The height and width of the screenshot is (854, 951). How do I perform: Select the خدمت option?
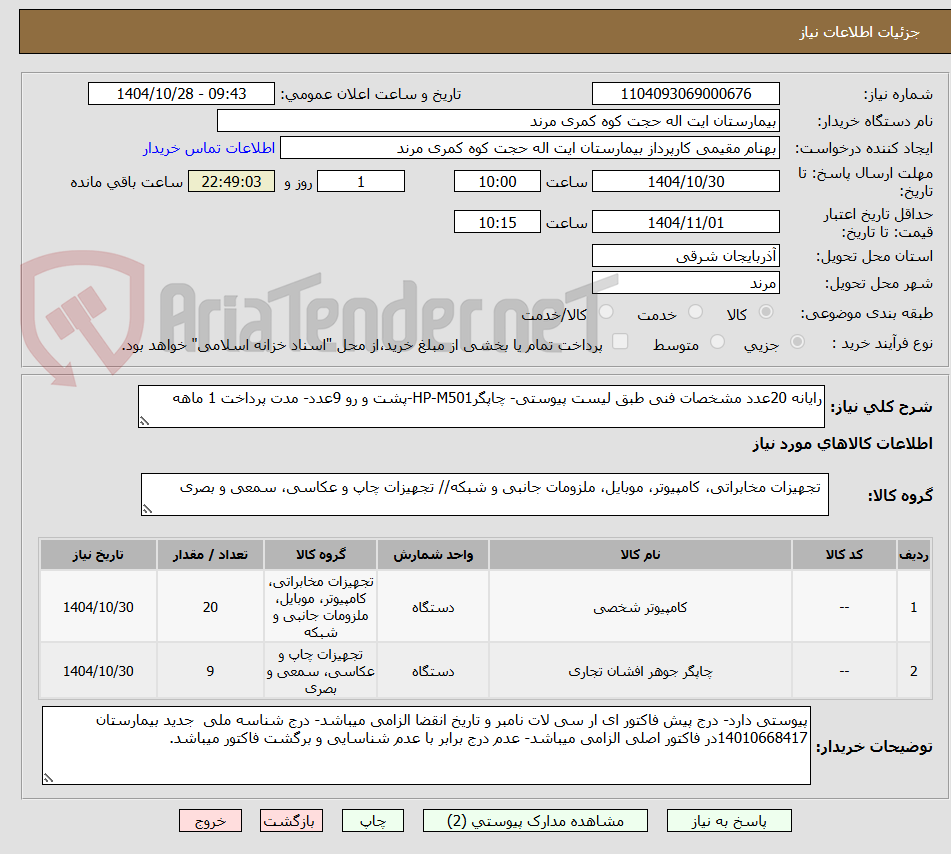pyautogui.click(x=694, y=312)
